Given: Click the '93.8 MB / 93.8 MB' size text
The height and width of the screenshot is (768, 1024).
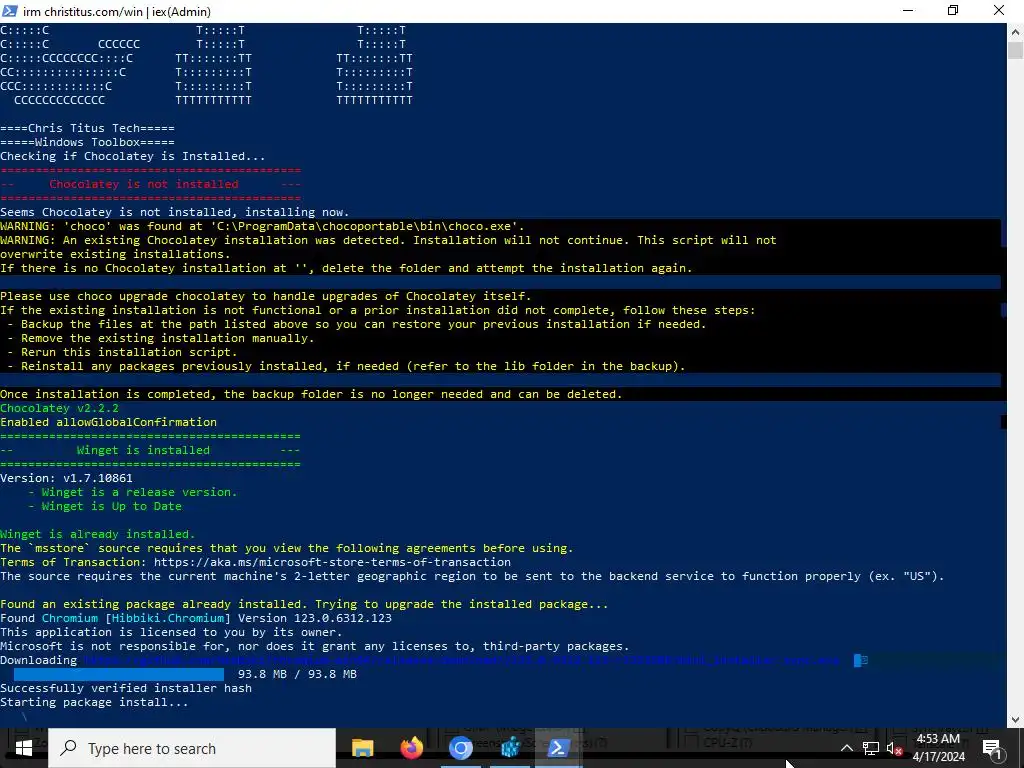Looking at the screenshot, I should point(297,674).
